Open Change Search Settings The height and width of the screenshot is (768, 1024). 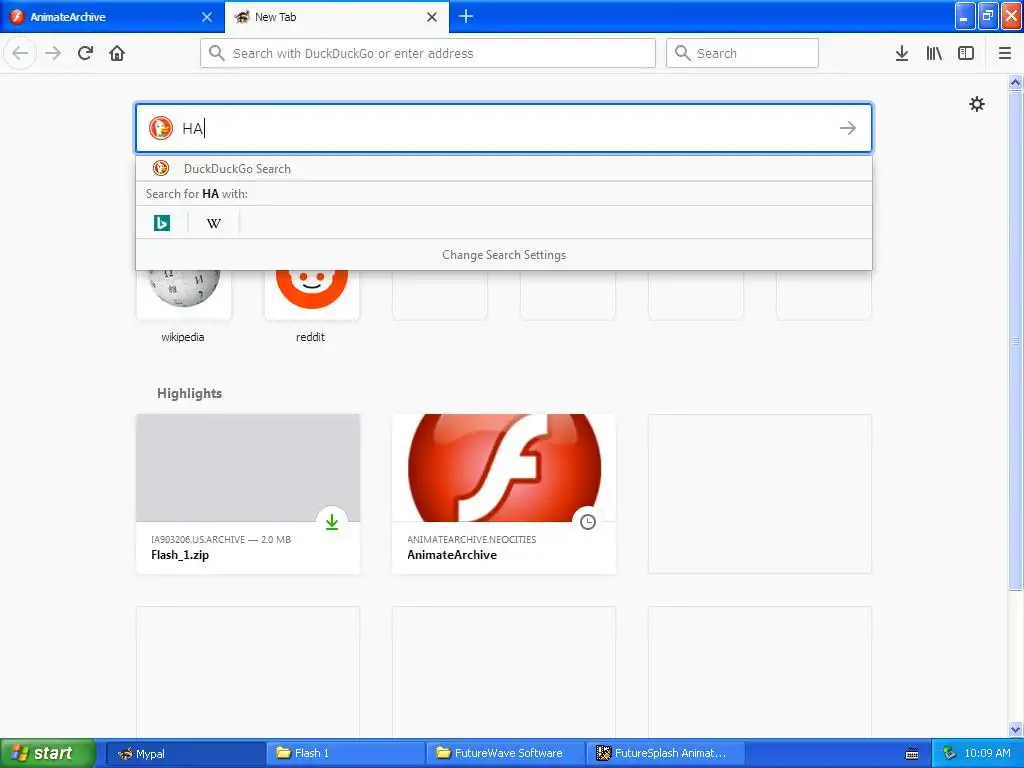tap(504, 255)
